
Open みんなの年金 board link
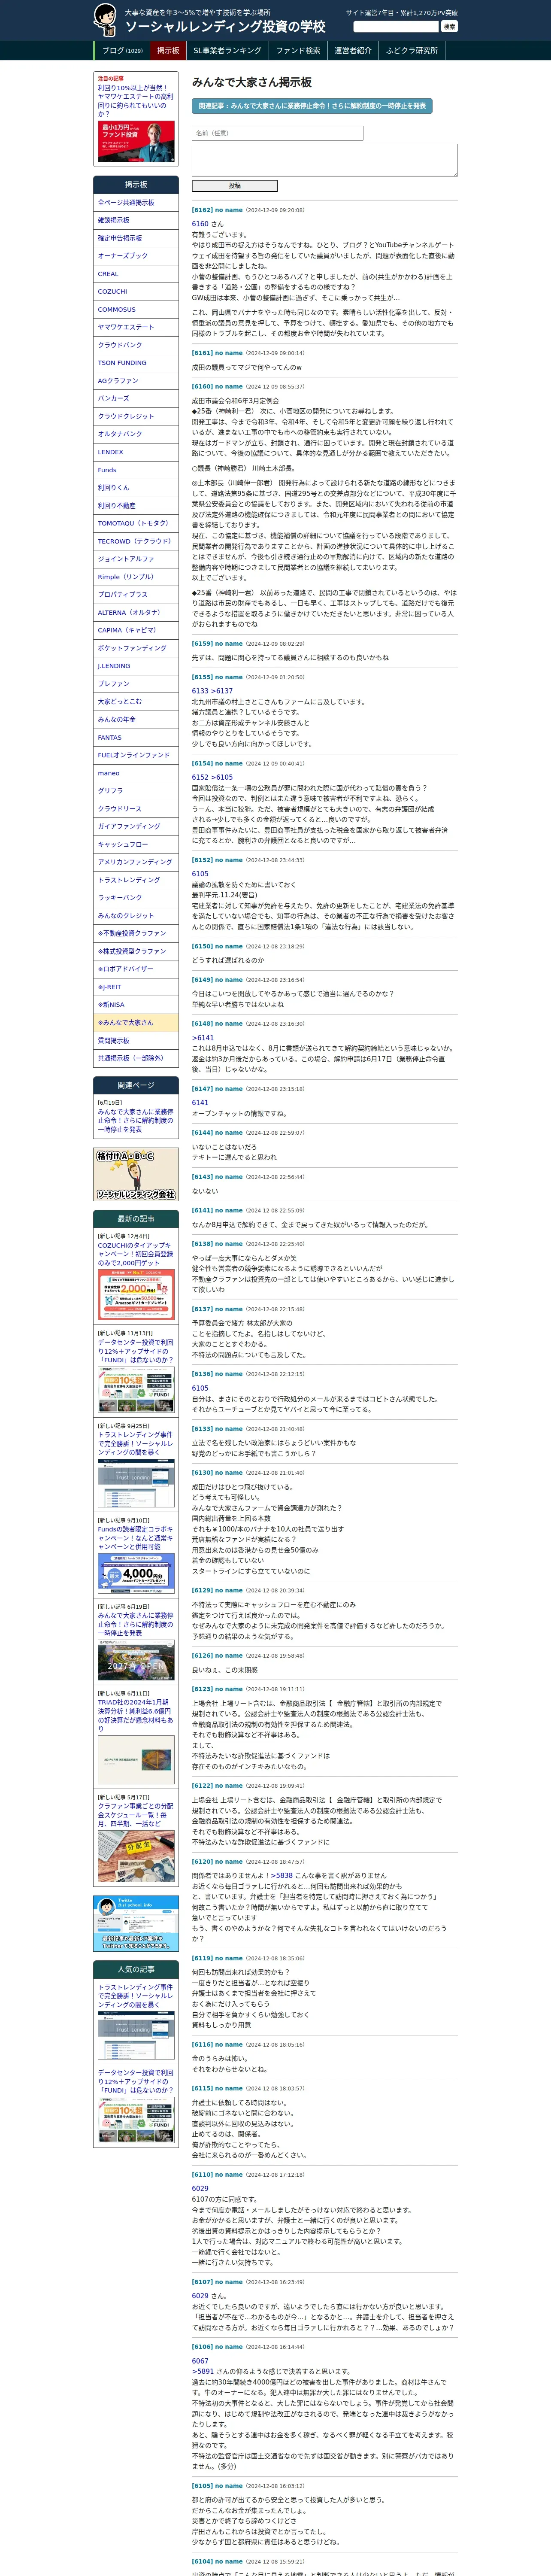click(x=136, y=719)
